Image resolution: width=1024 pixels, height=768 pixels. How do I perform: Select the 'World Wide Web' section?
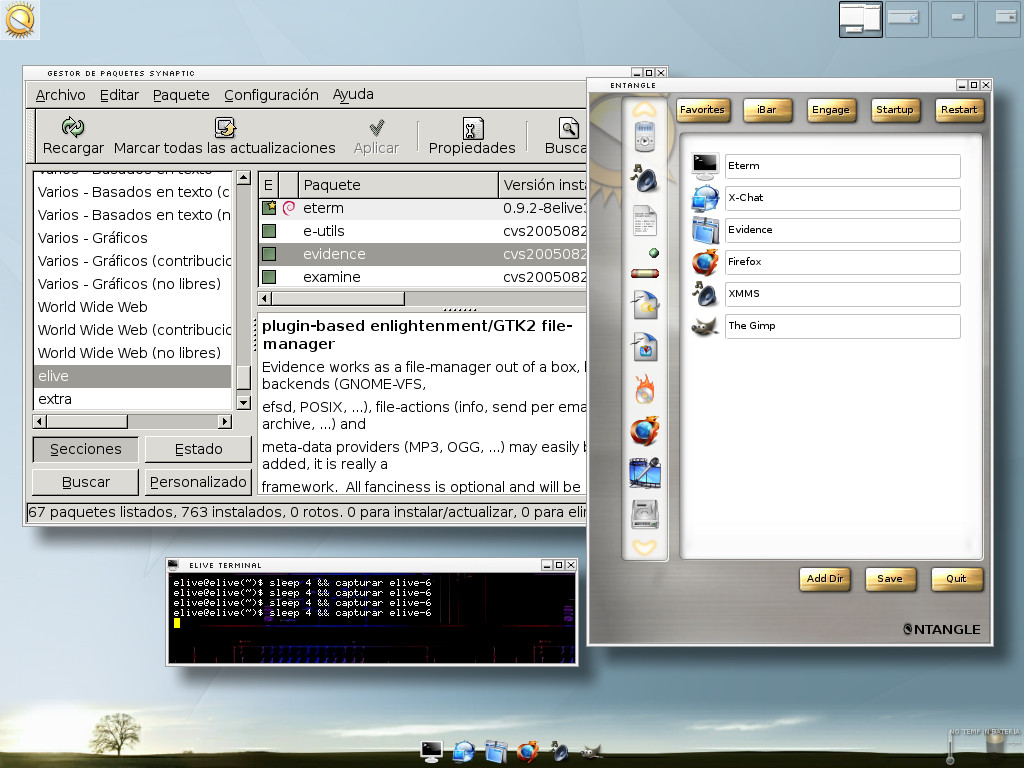pos(133,307)
